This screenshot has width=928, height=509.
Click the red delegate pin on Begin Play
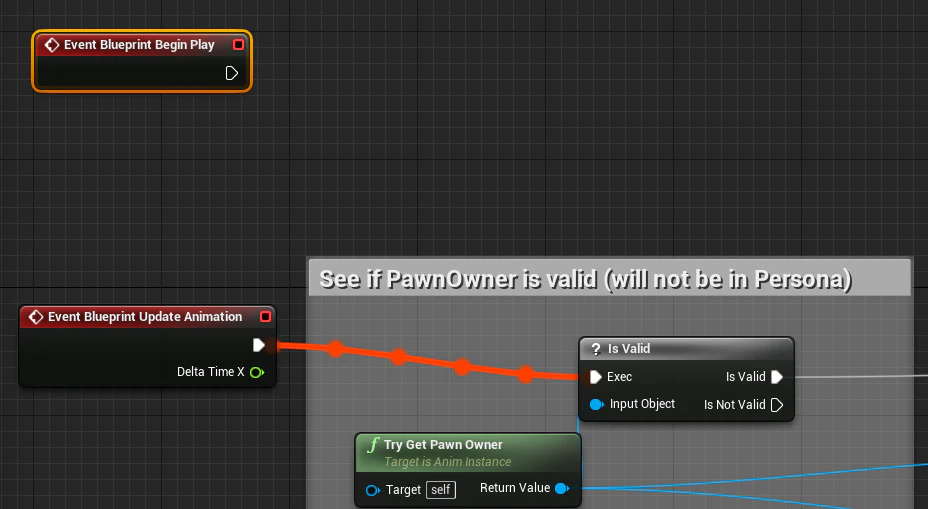239,44
